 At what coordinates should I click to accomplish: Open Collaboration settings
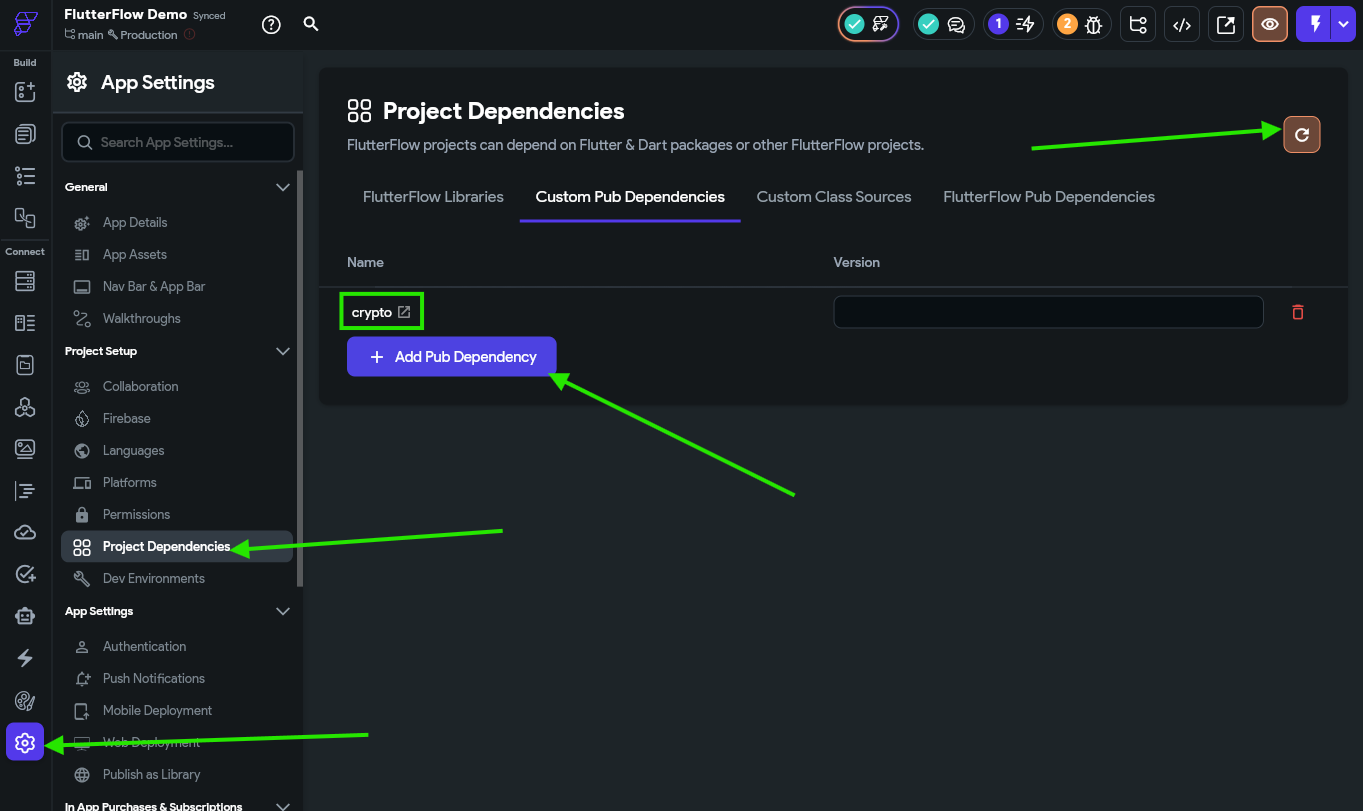pos(179,386)
